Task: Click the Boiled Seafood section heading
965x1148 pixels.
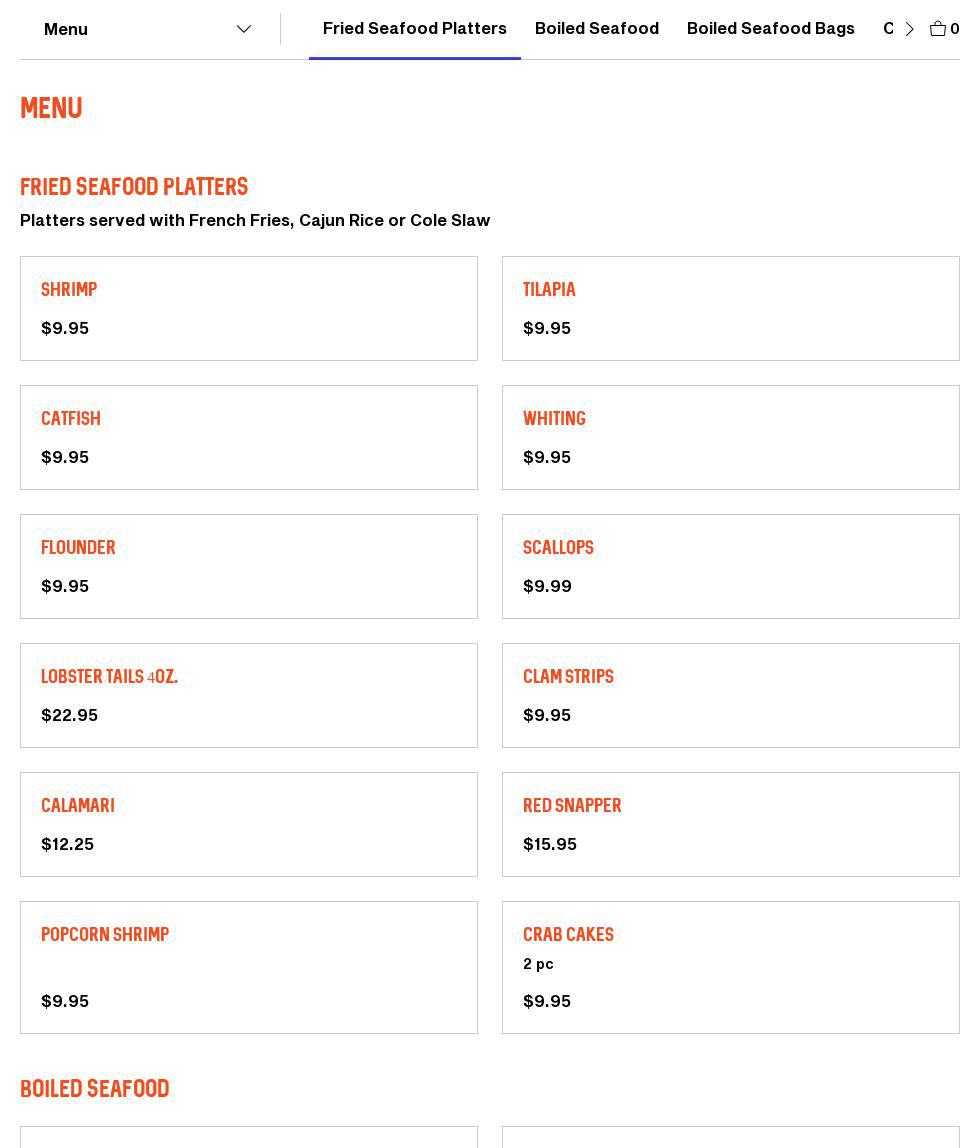Action: 95,1088
